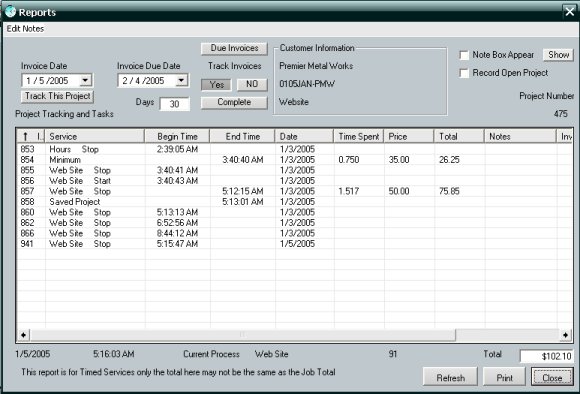Image resolution: width=580 pixels, height=394 pixels.
Task: Select Yes for Track Invoices
Action: click(x=216, y=84)
